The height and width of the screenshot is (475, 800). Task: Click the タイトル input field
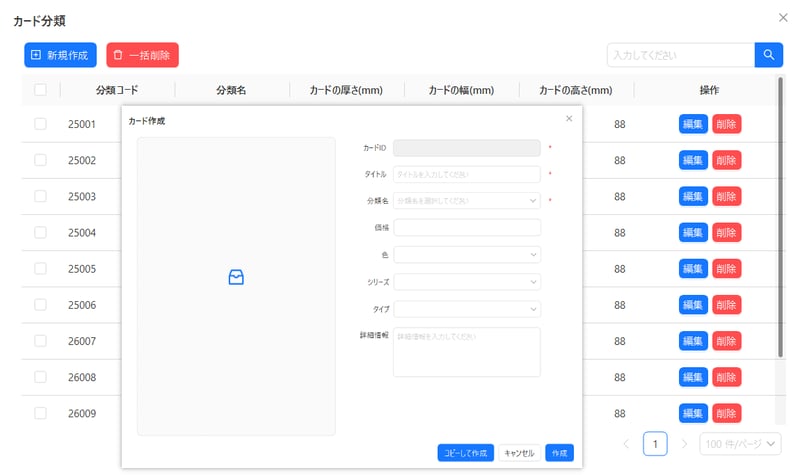click(467, 174)
